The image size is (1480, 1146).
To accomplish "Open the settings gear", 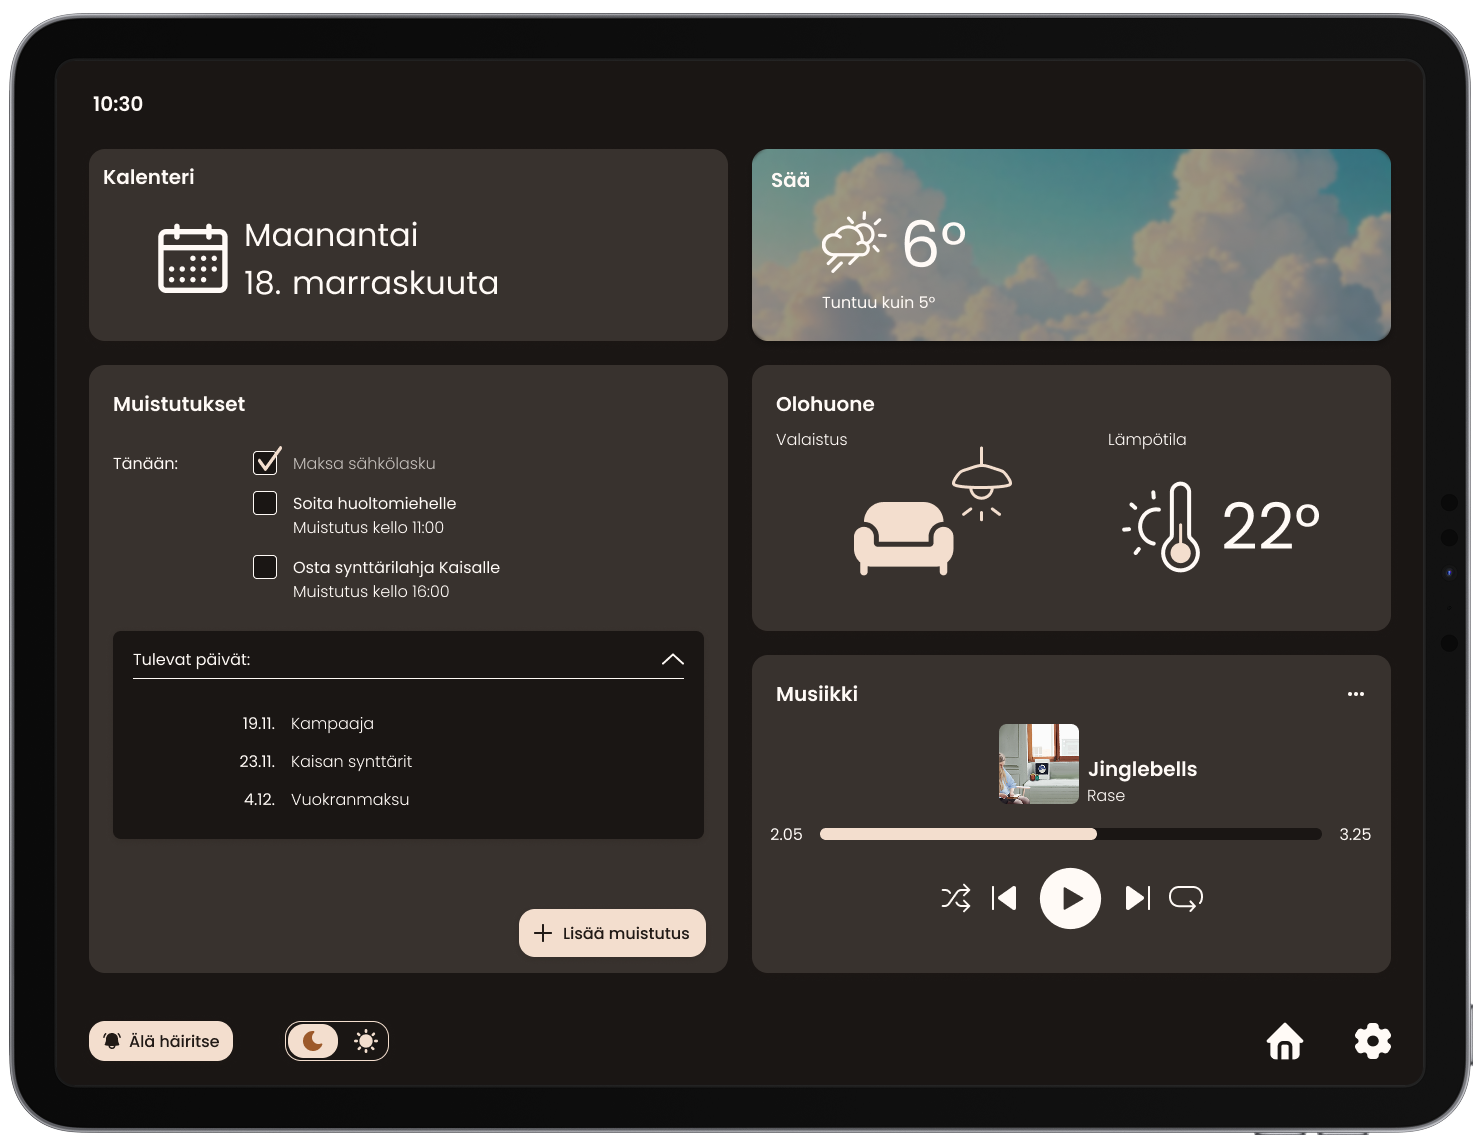I will [1373, 1041].
